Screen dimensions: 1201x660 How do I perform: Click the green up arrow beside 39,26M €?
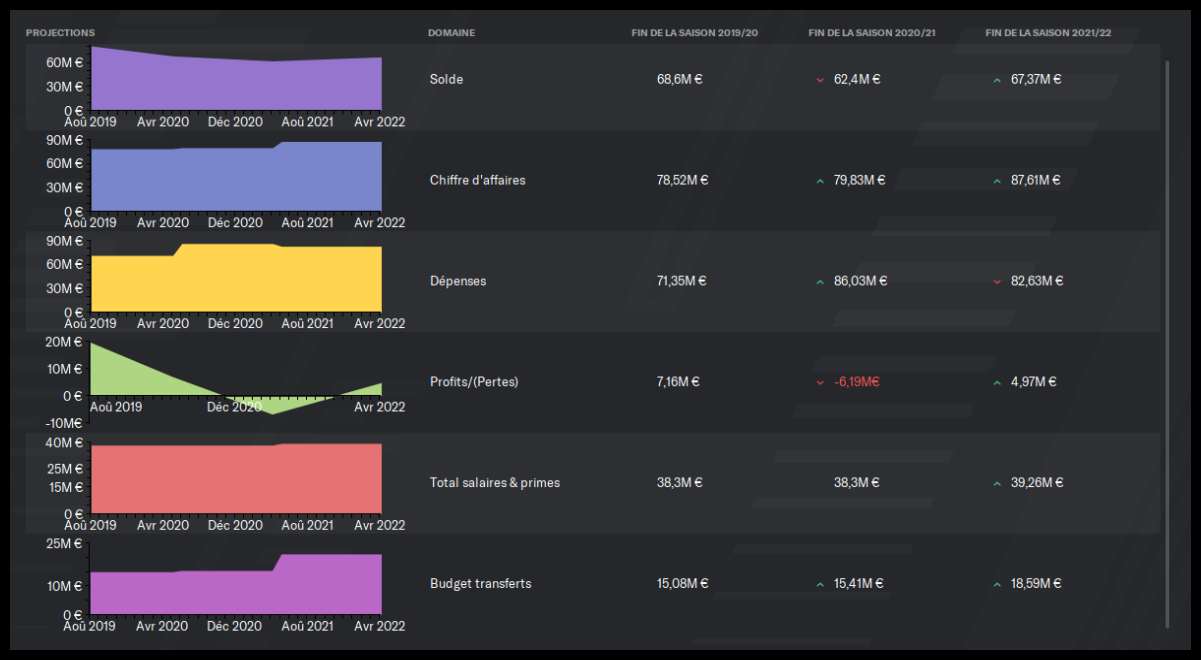click(997, 483)
